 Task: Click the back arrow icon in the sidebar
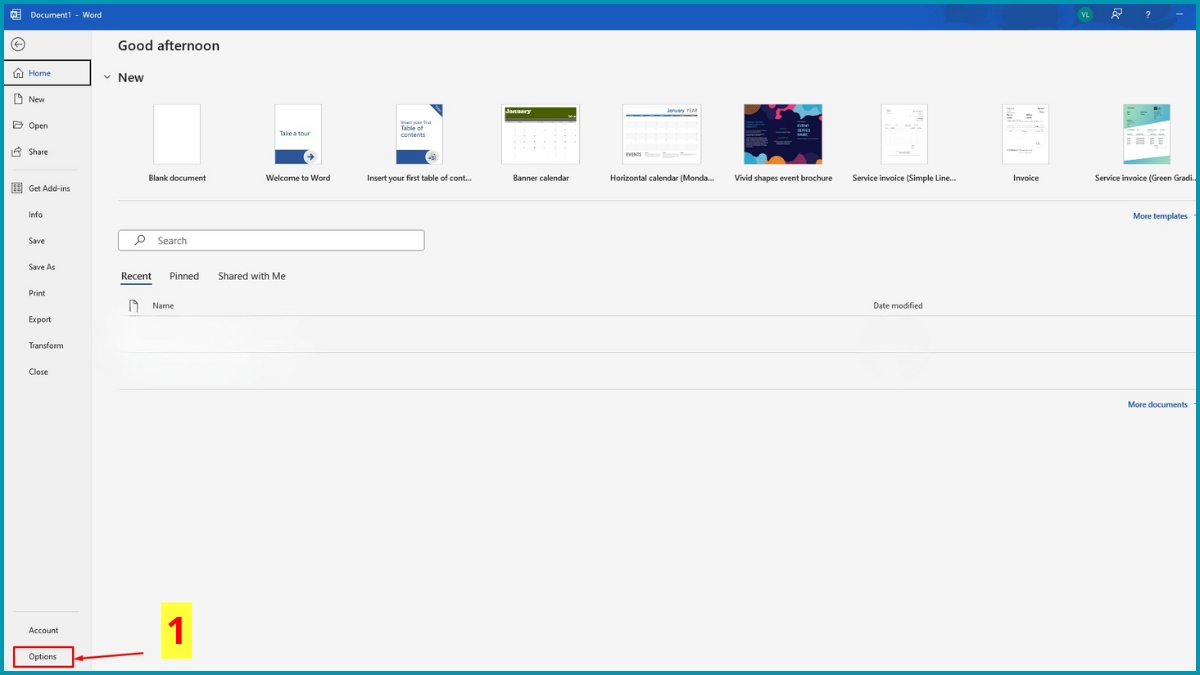pos(18,45)
